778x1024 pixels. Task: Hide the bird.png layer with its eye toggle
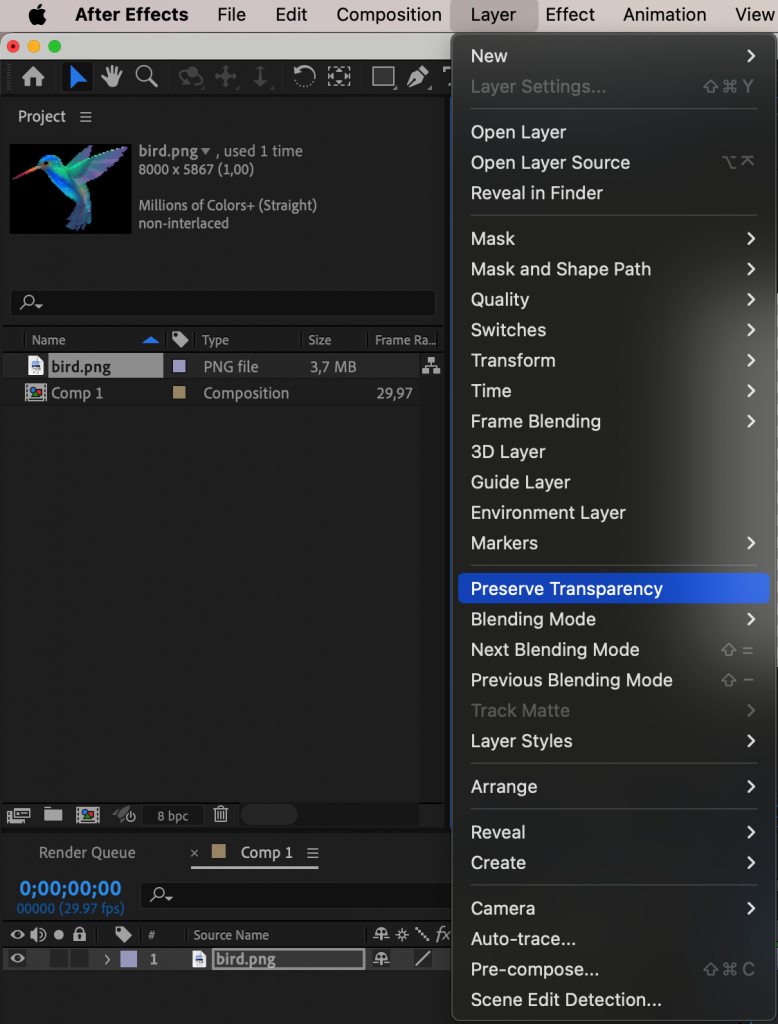pos(16,958)
